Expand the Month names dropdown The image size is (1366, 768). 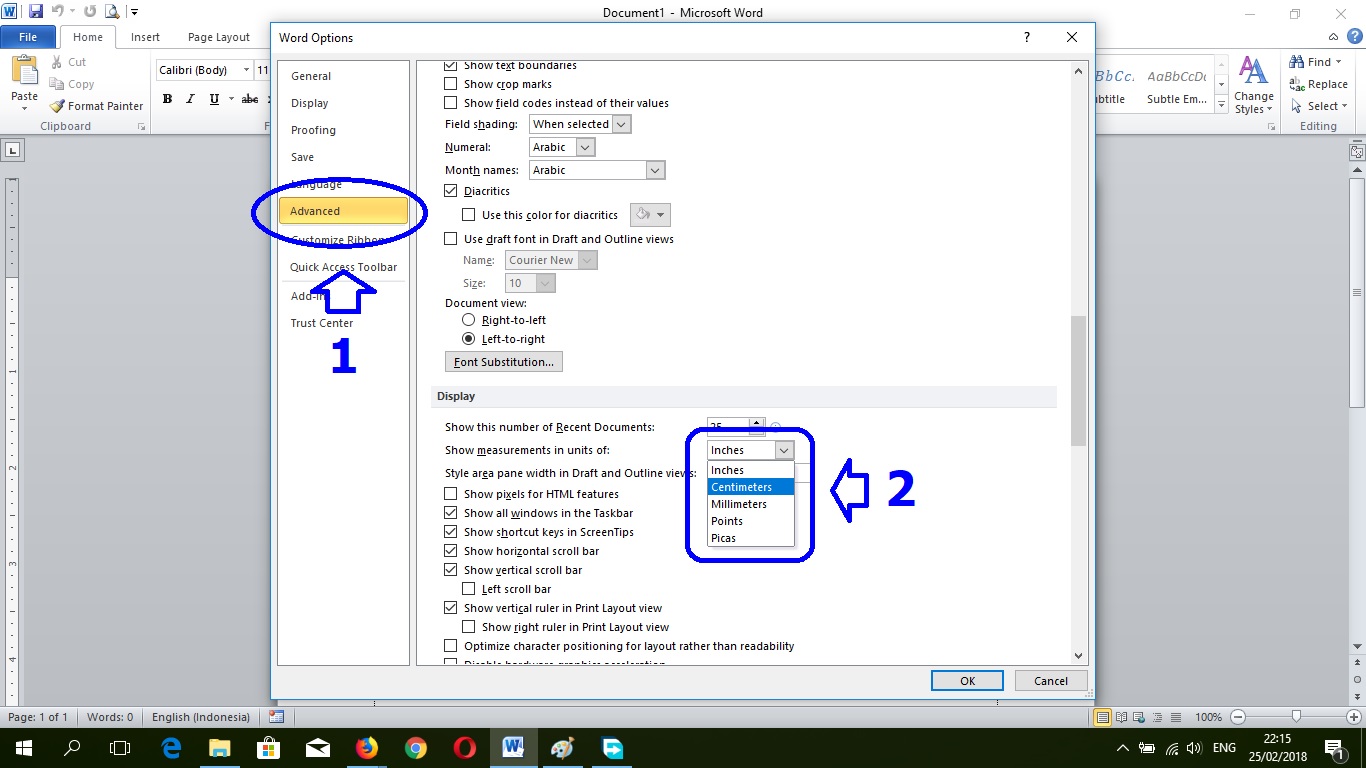655,169
